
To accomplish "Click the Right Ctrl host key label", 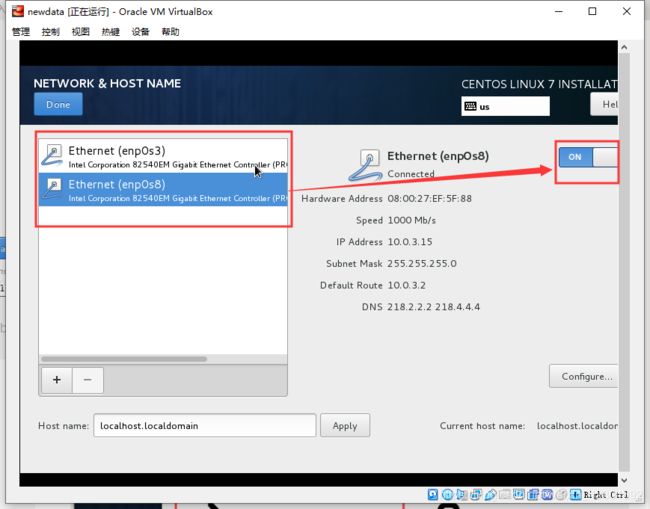I will point(606,494).
